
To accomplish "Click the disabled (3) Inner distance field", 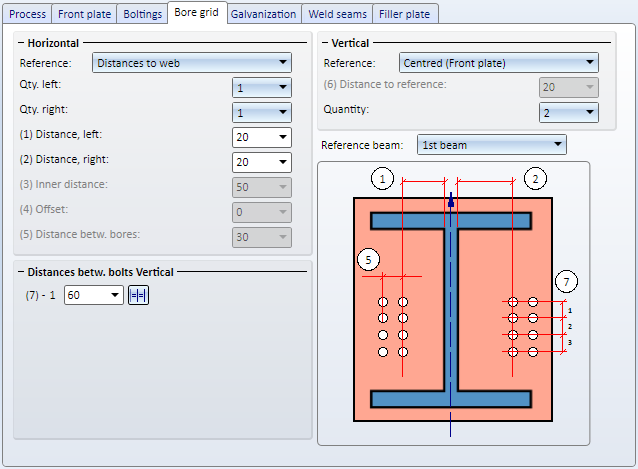I will pyautogui.click(x=262, y=187).
